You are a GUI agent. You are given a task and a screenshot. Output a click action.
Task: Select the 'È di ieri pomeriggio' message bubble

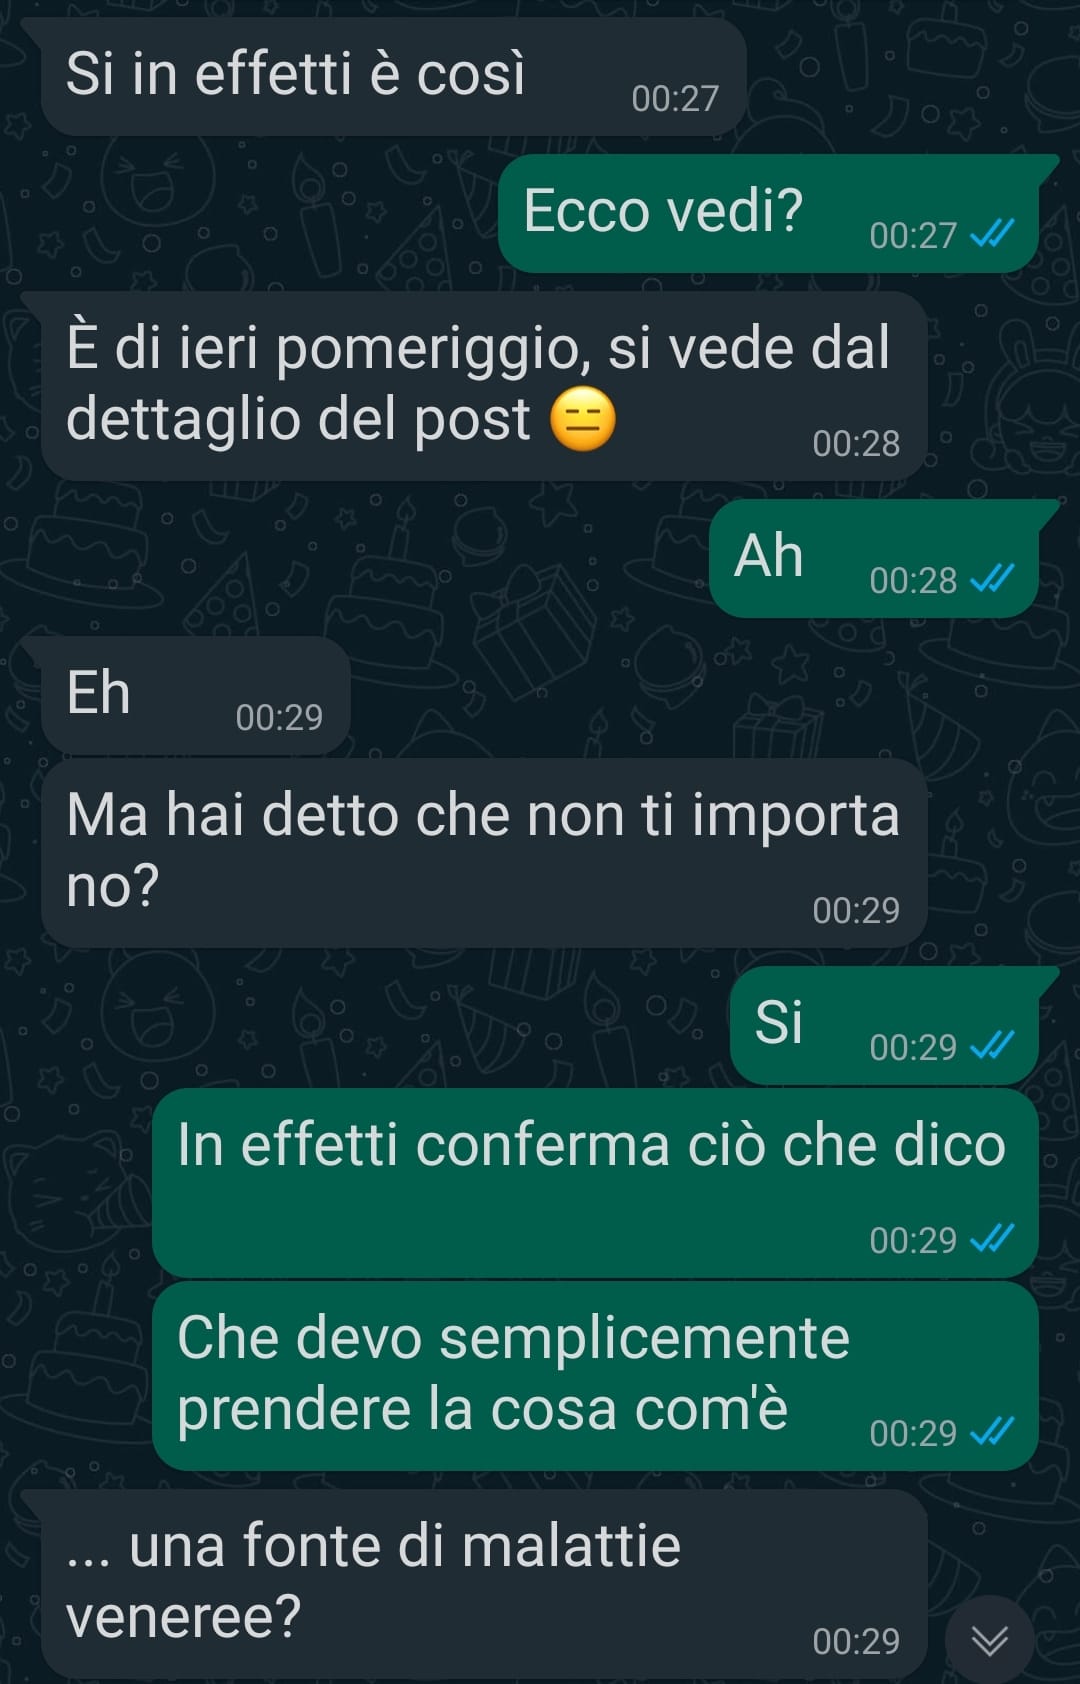[x=484, y=386]
